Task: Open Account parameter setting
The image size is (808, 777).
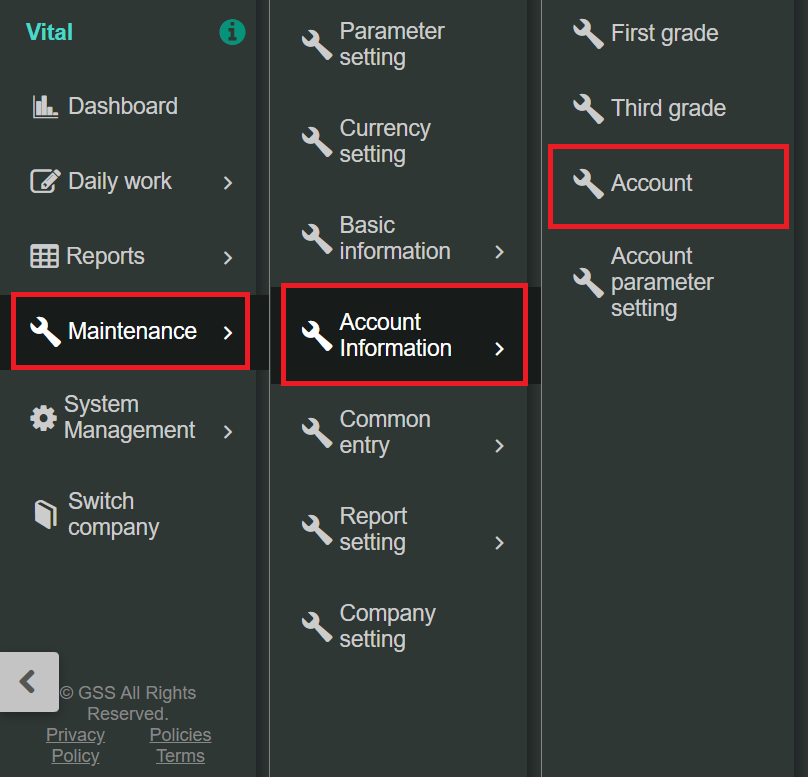Action: click(662, 282)
